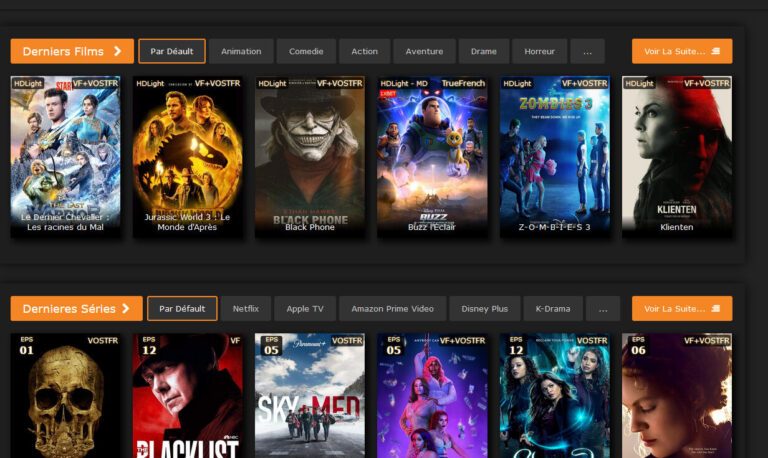Click VF+VOSTFR badge on Klienten poster

[x=706, y=83]
